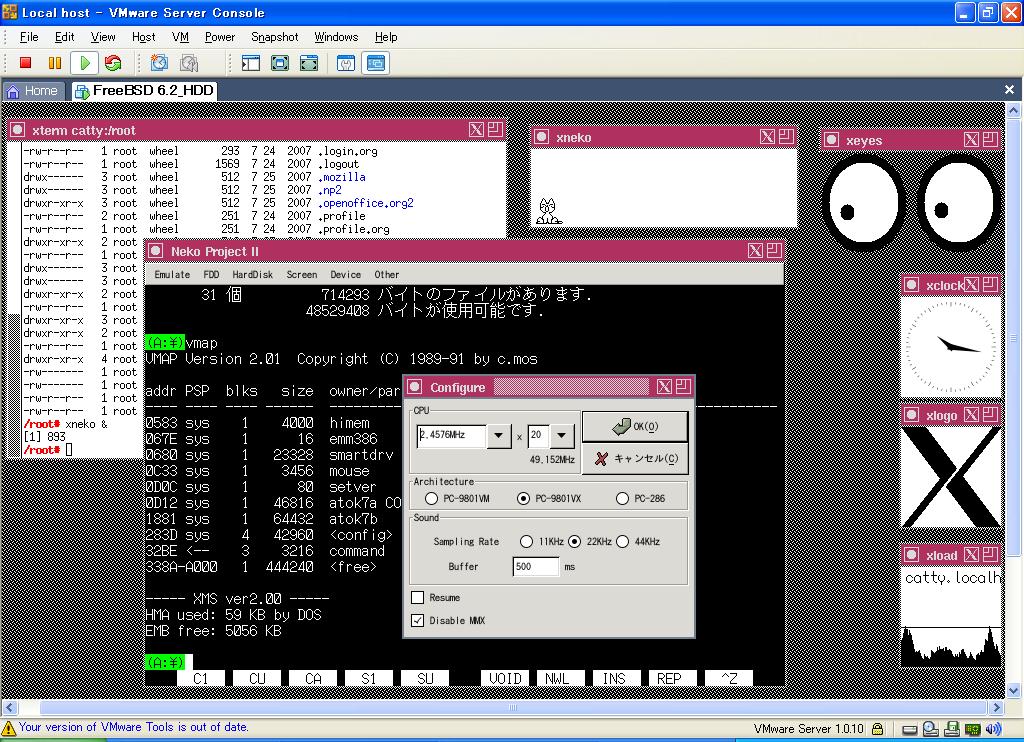Click the green Power On play icon
This screenshot has height=742, width=1024.
tap(84, 63)
